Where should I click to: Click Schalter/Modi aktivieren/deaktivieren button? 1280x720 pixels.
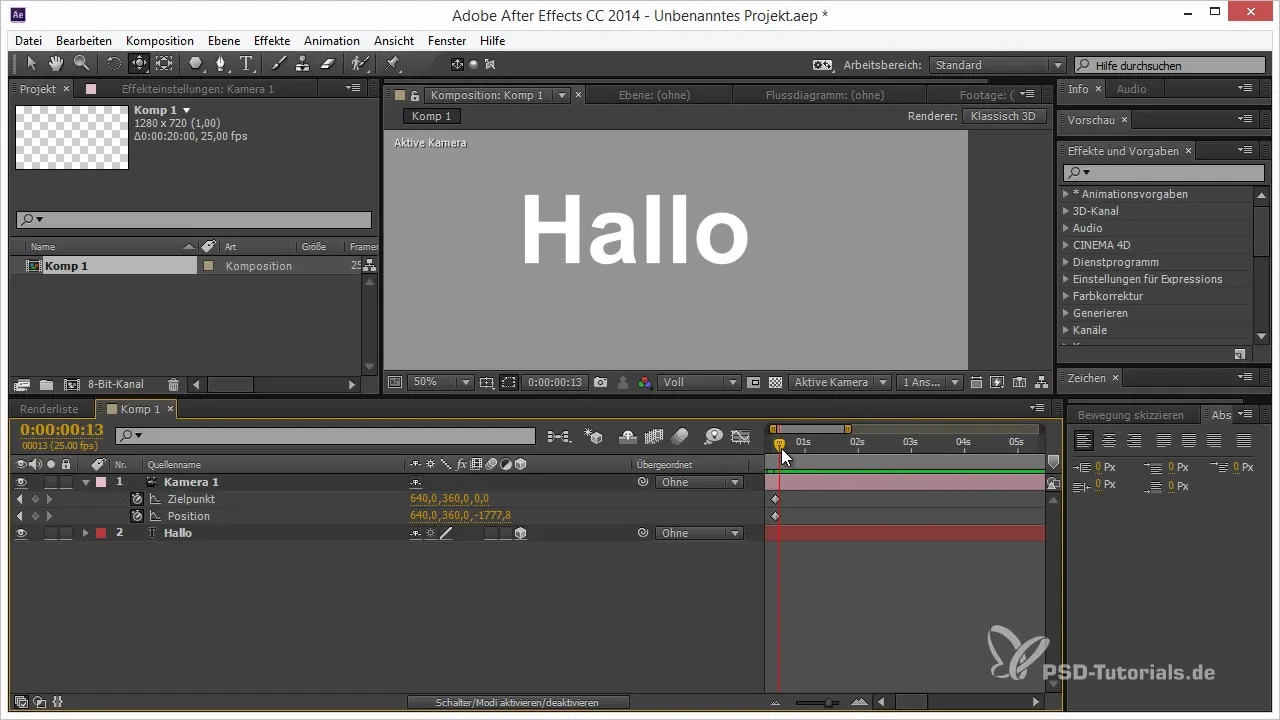[x=518, y=702]
